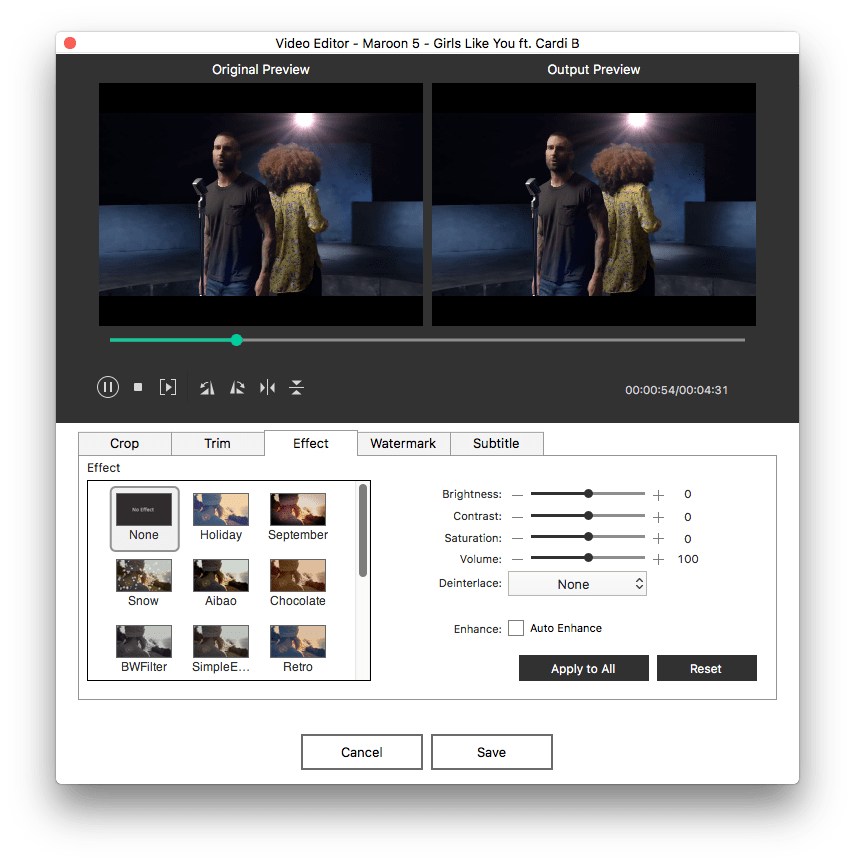The height and width of the screenshot is (864, 855).
Task: Switch to the Trim tab
Action: click(x=218, y=444)
